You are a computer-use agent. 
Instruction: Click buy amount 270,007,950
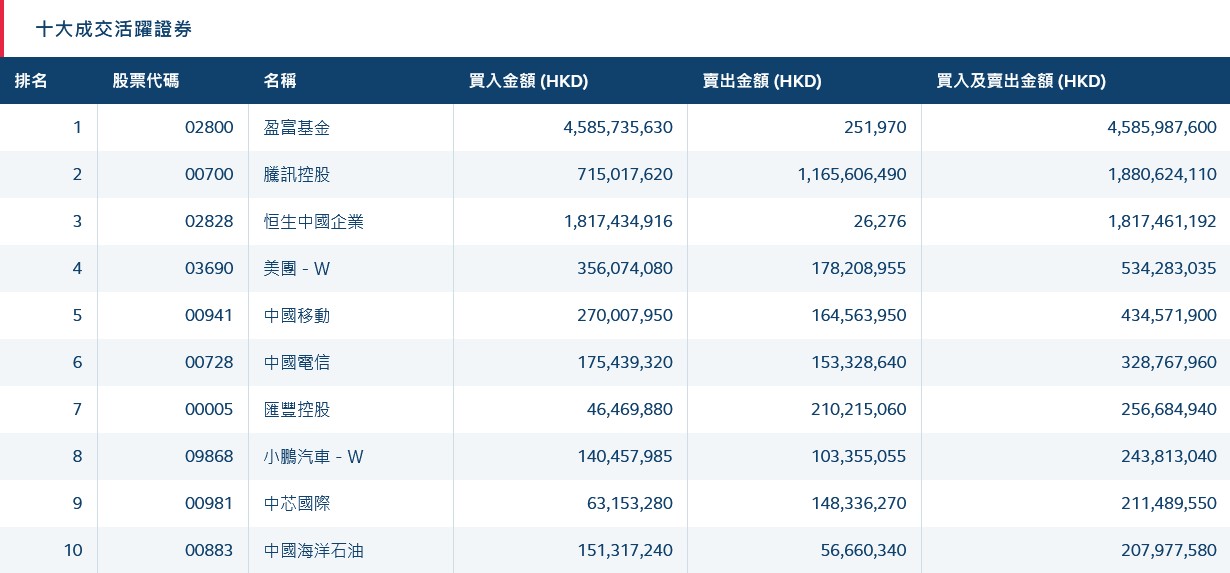[x=625, y=315]
